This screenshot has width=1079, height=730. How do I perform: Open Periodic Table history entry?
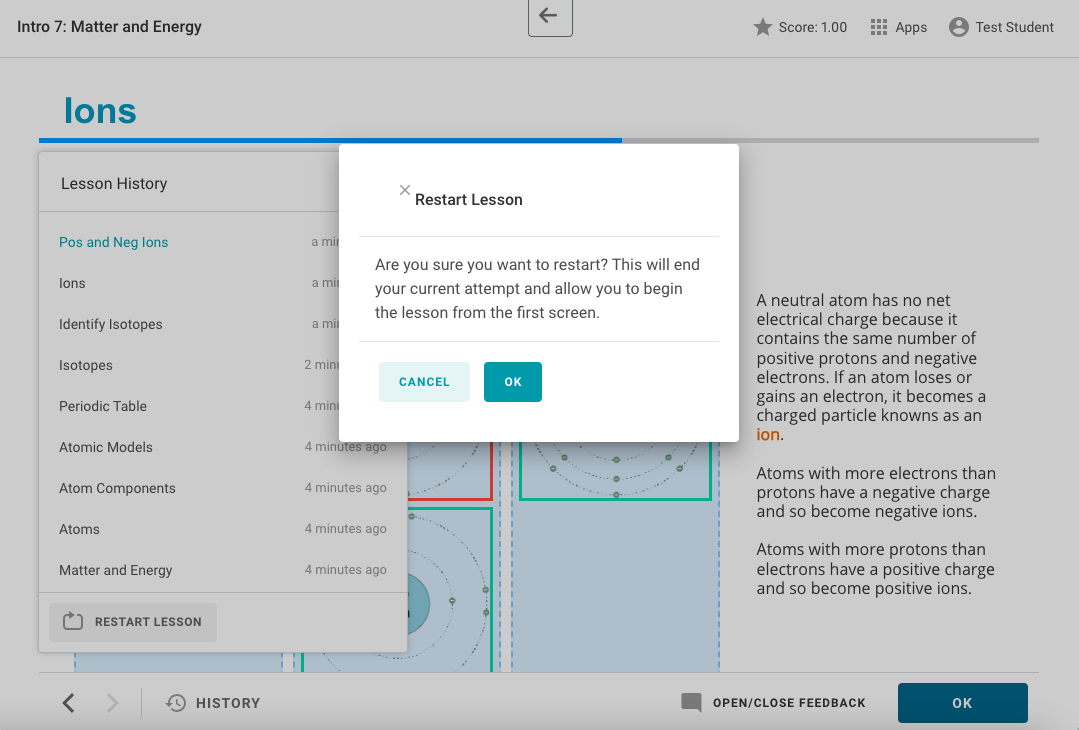coord(102,406)
